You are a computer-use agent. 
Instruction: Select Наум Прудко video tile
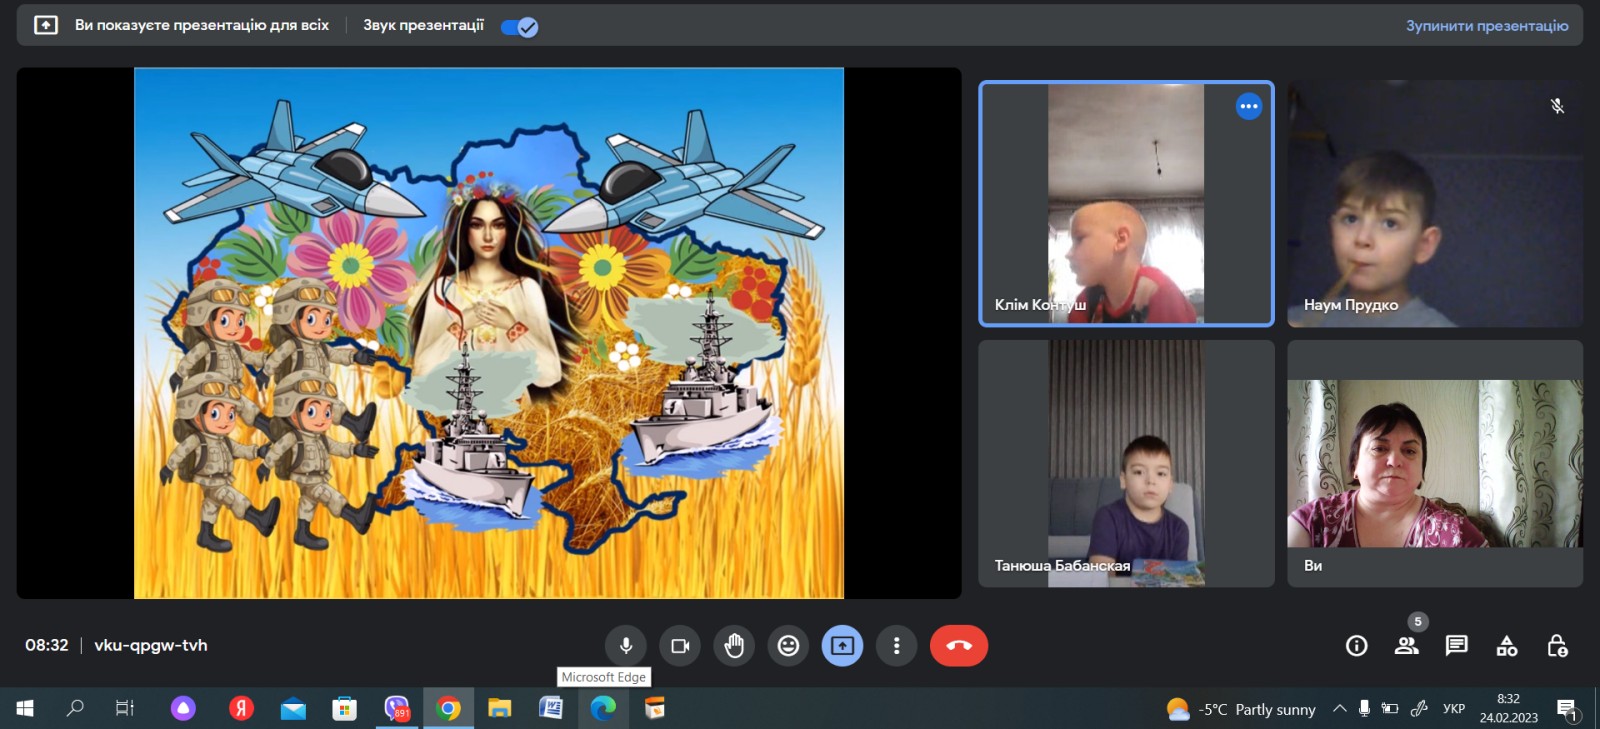tap(1435, 204)
